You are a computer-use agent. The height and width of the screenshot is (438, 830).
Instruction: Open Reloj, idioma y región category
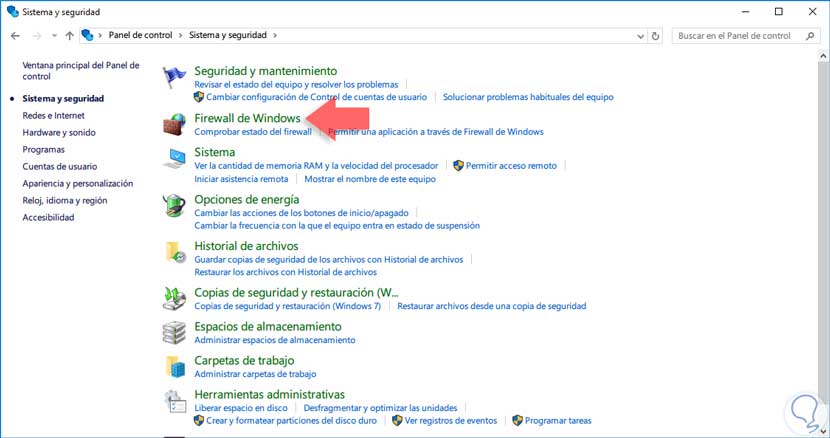coord(65,200)
